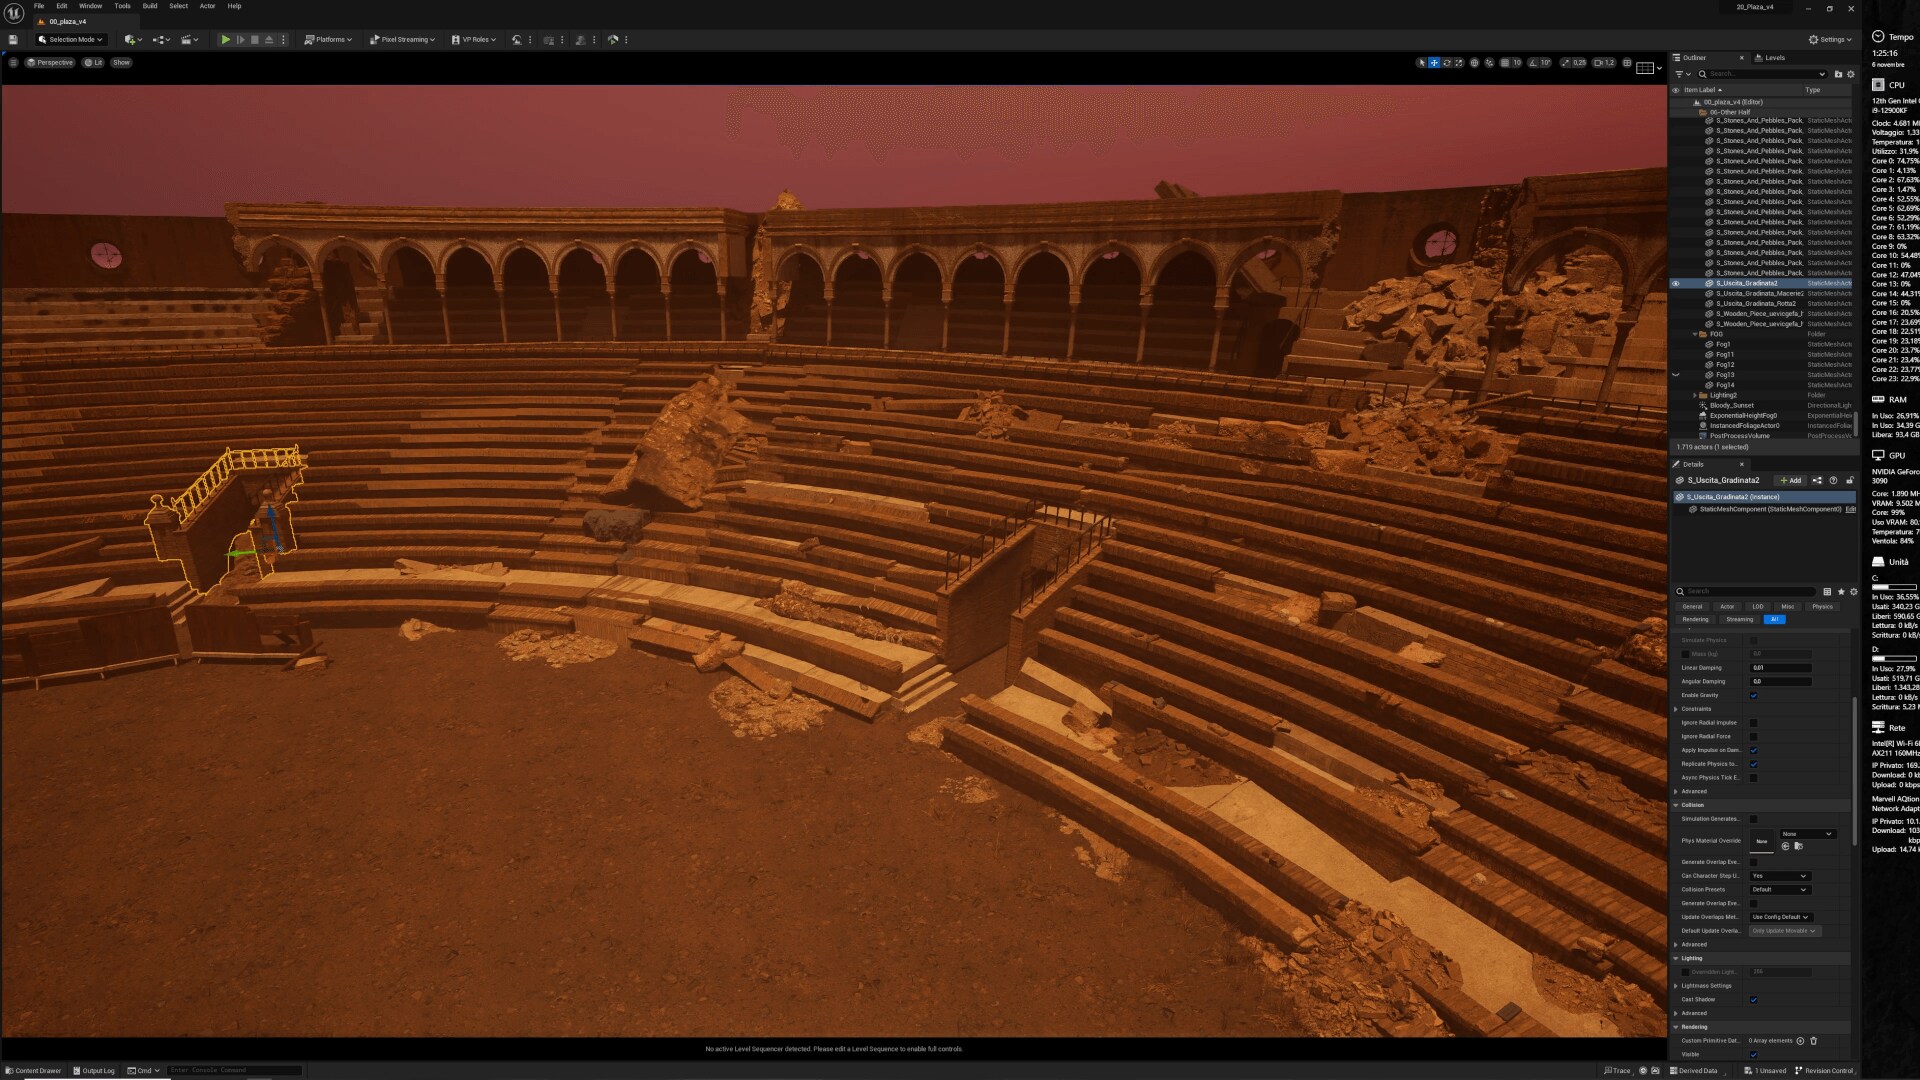
Task: Click the save level icon
Action: click(x=13, y=39)
